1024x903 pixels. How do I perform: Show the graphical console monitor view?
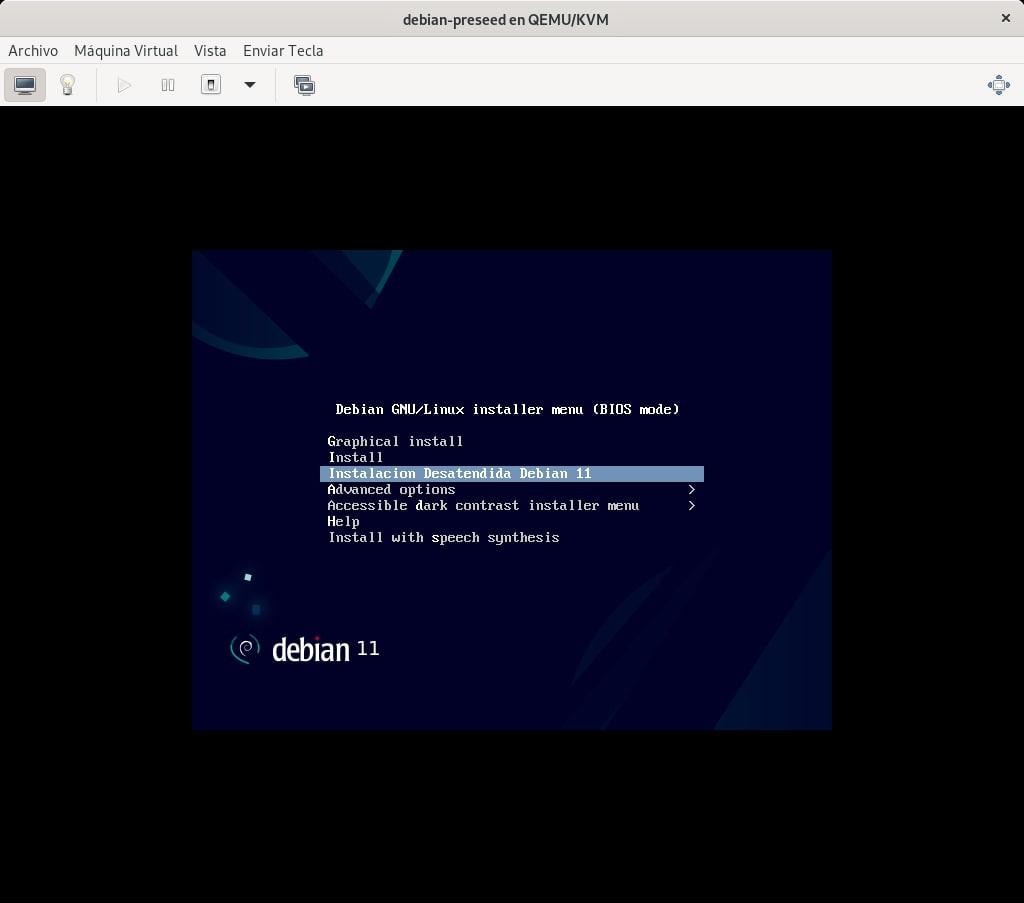click(25, 85)
